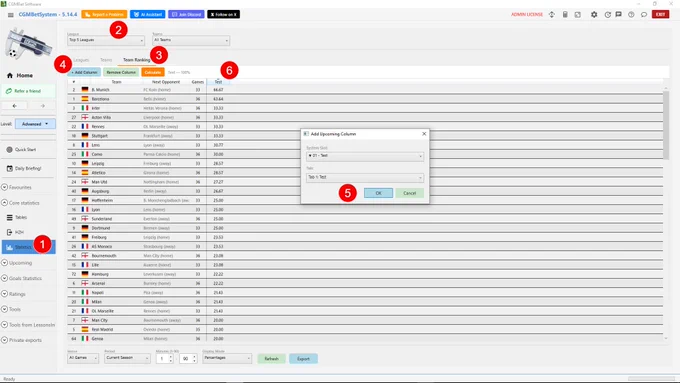Expand Tools from Lessonsin section
This screenshot has height=383, width=680.
pyautogui.click(x=28, y=325)
